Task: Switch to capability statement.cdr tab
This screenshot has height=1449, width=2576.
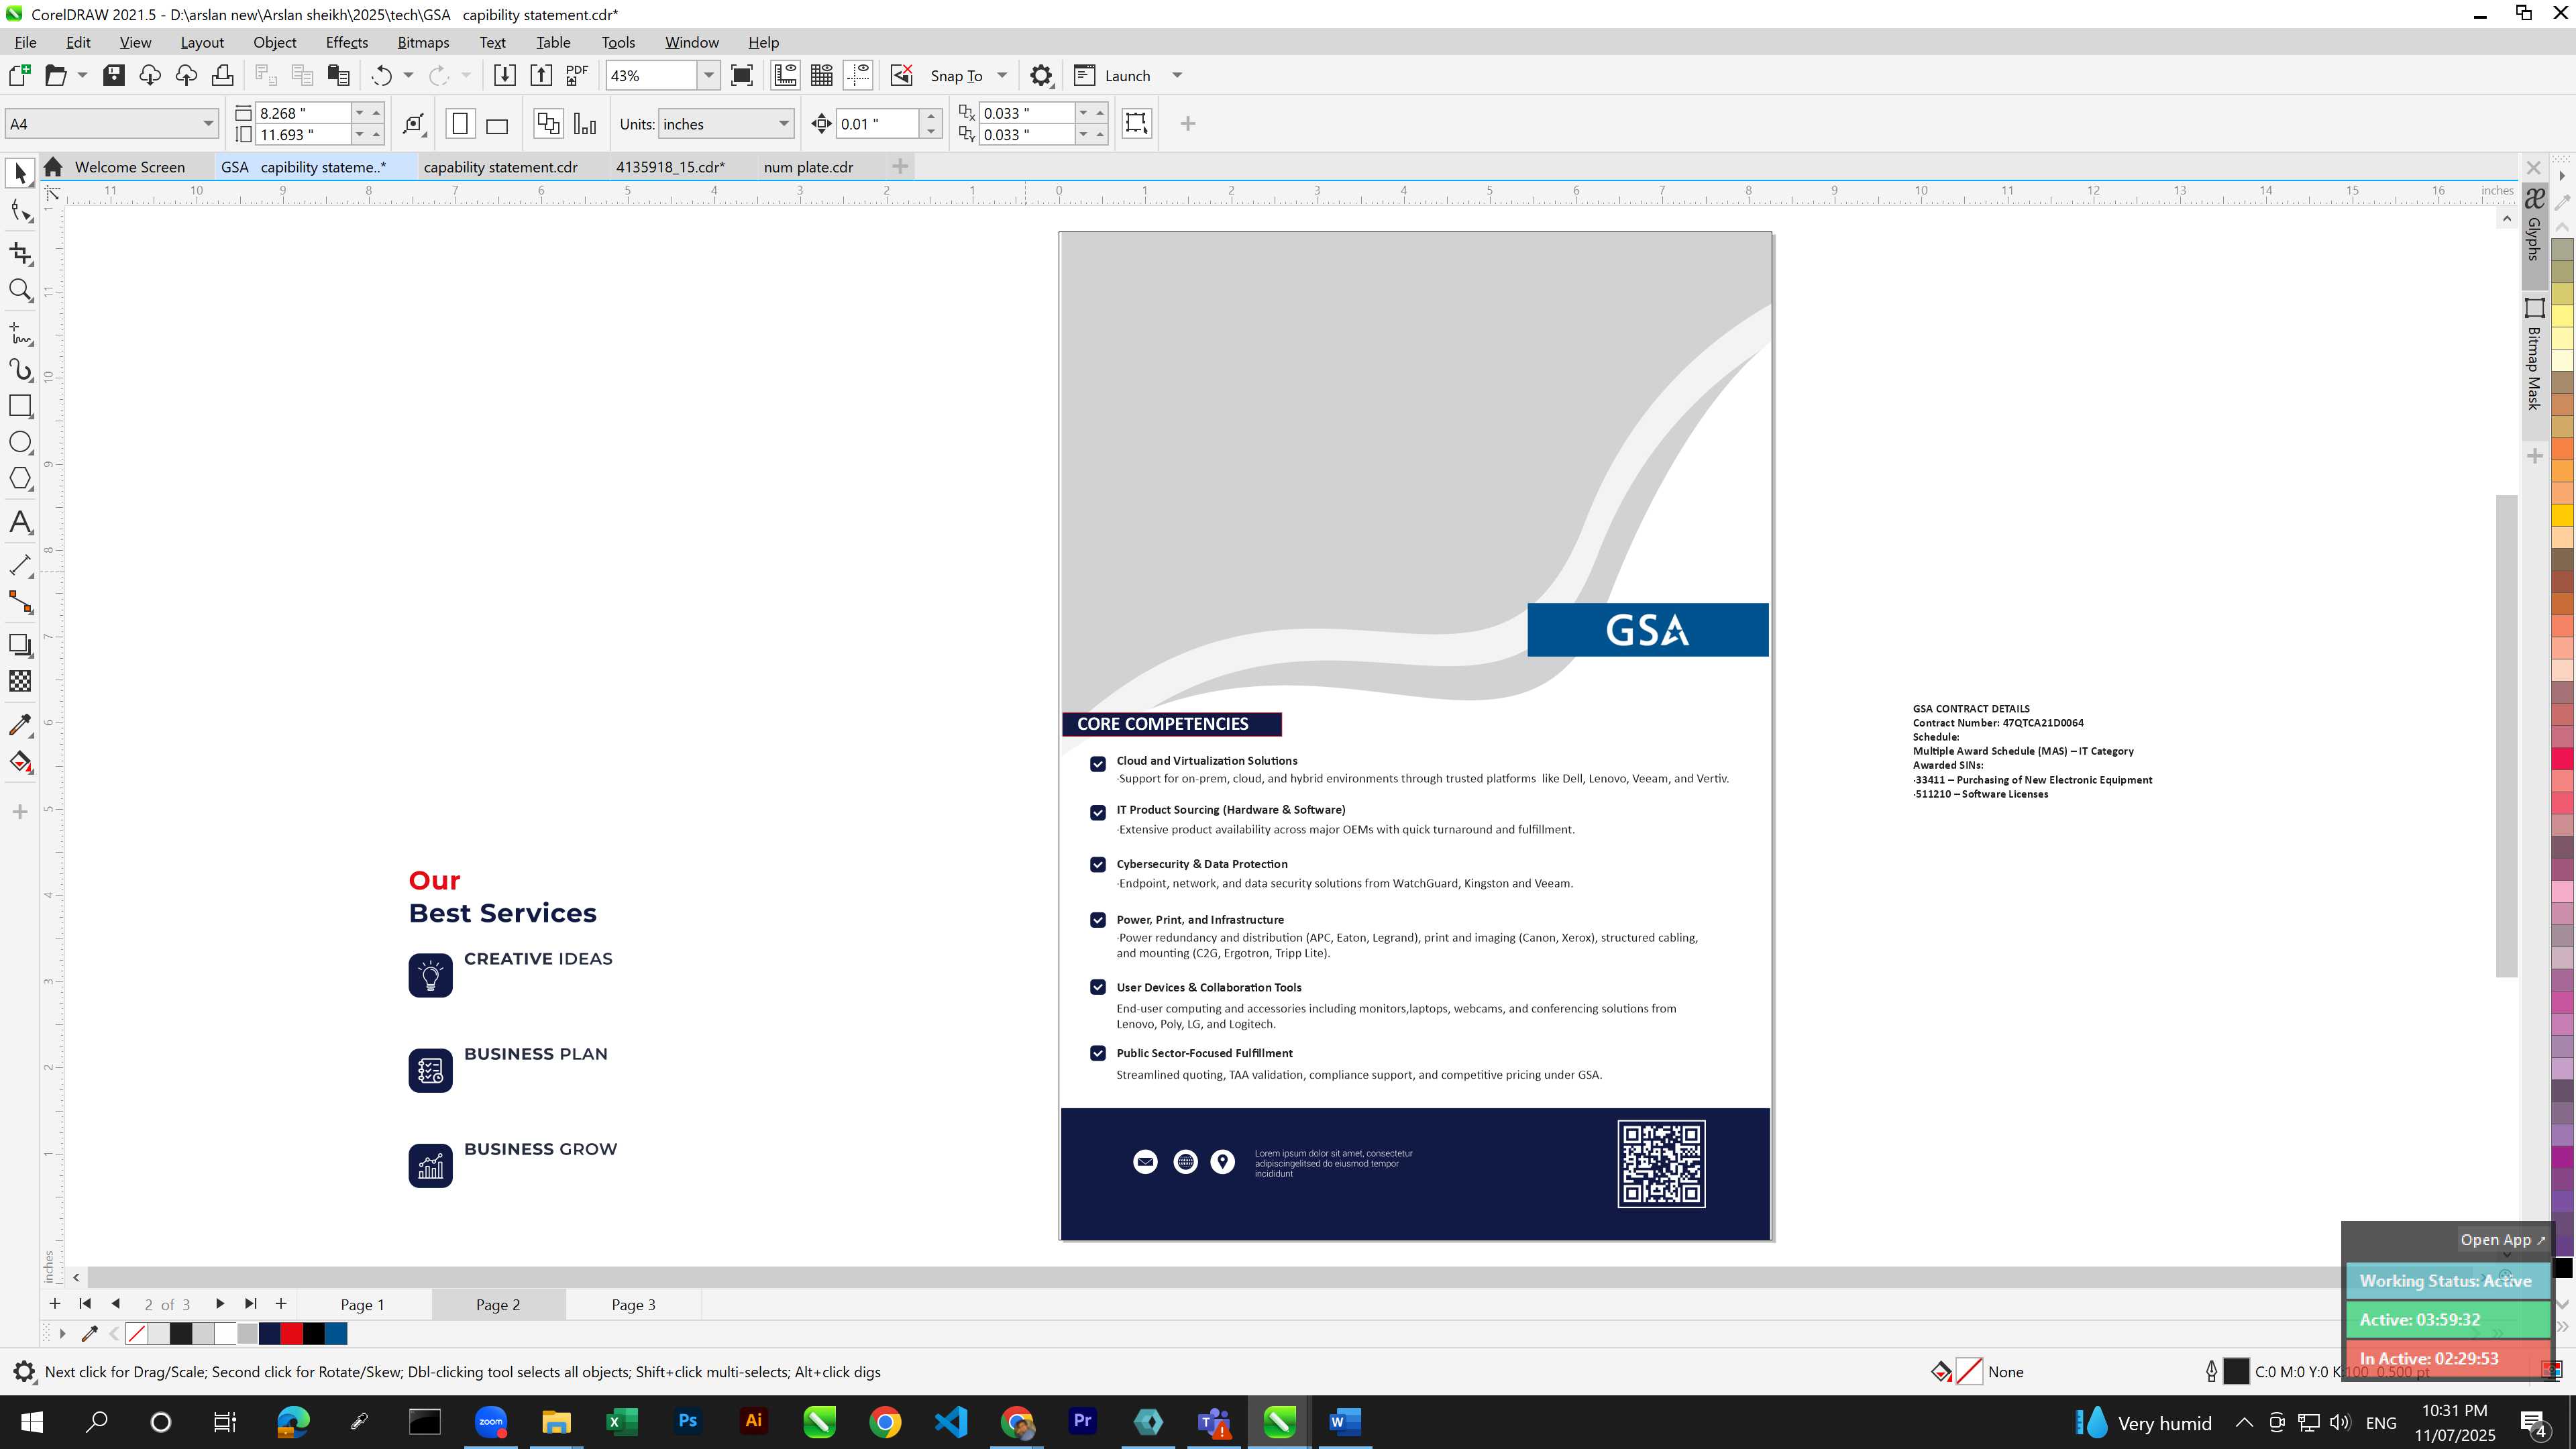Action: (x=501, y=167)
